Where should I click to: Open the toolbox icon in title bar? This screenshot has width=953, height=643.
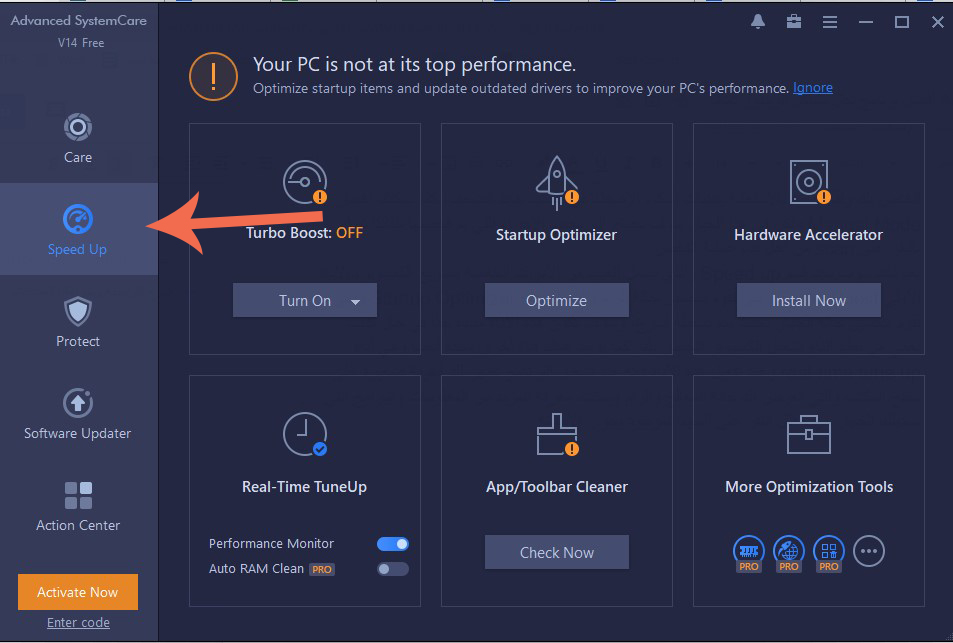tap(793, 21)
